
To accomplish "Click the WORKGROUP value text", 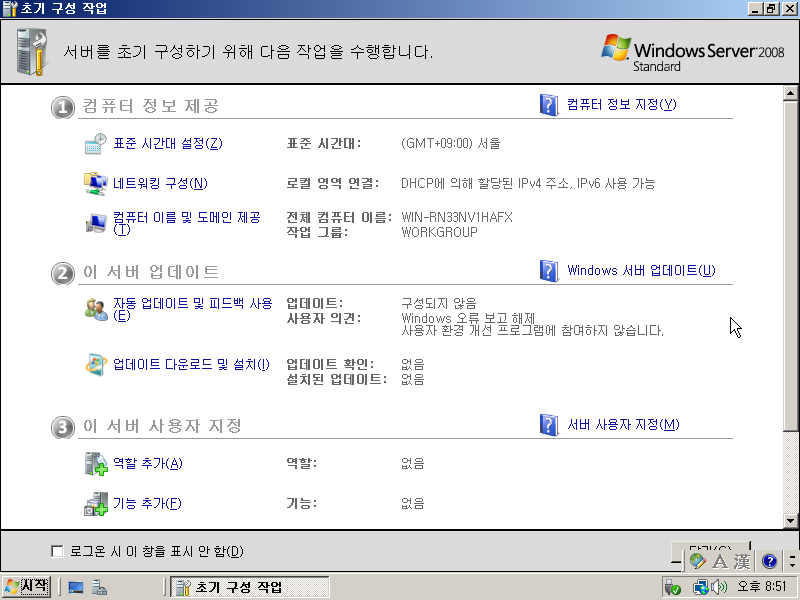I will tap(439, 232).
